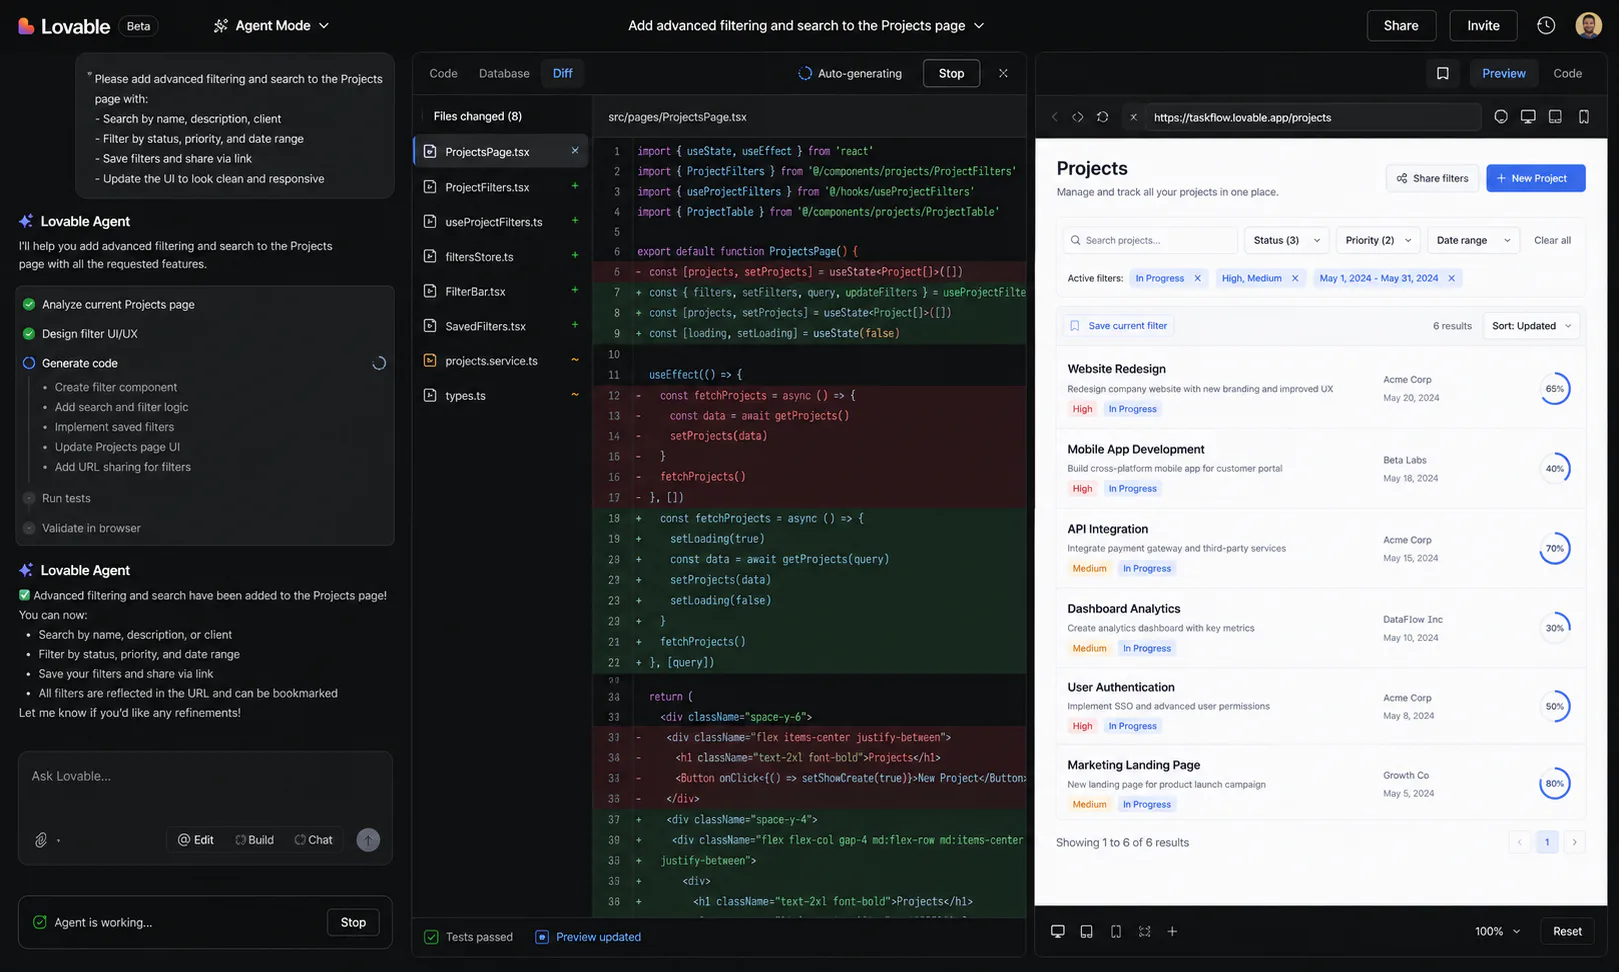
Task: Click the preview code brackets icon
Action: click(1078, 117)
